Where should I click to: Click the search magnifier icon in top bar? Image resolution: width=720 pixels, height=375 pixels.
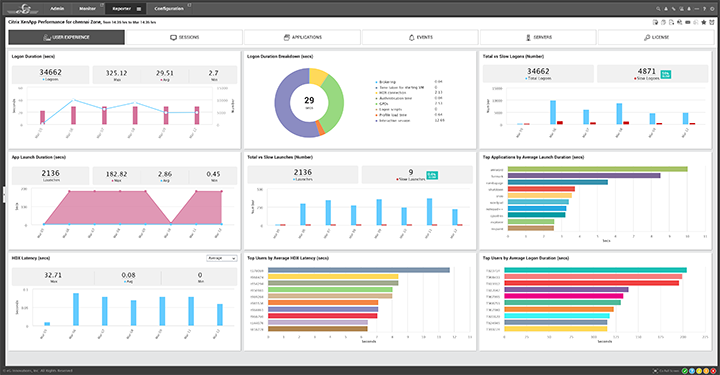658,9
